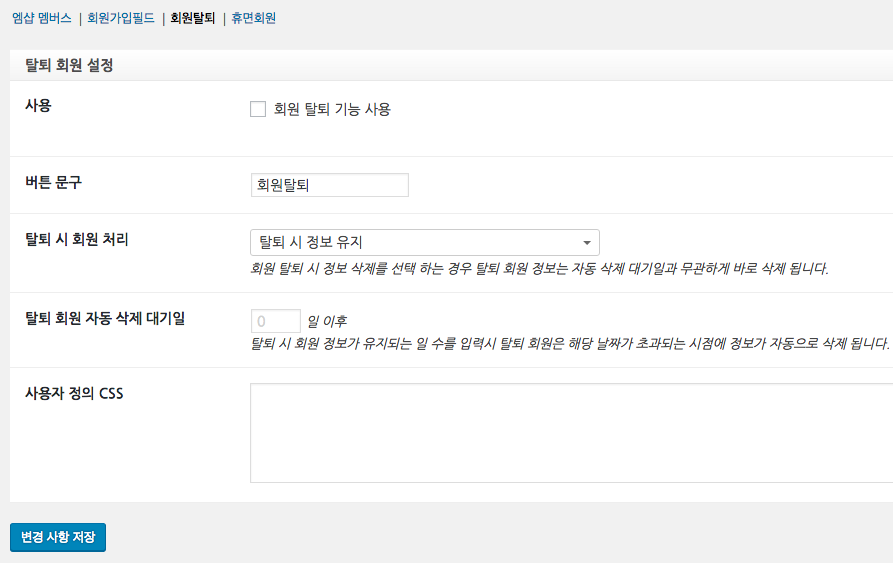The height and width of the screenshot is (563, 893).
Task: Focus the 버튼 문구 text field
Action: pos(329,185)
